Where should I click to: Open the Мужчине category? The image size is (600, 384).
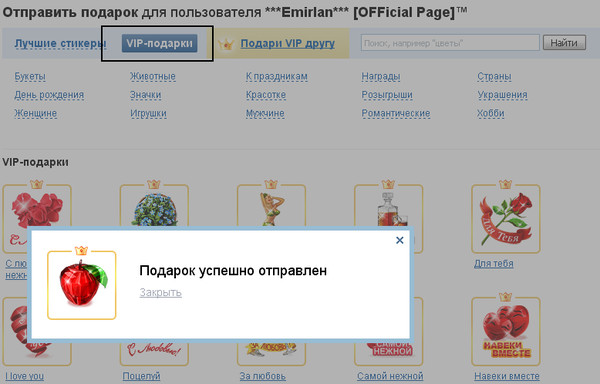point(265,114)
